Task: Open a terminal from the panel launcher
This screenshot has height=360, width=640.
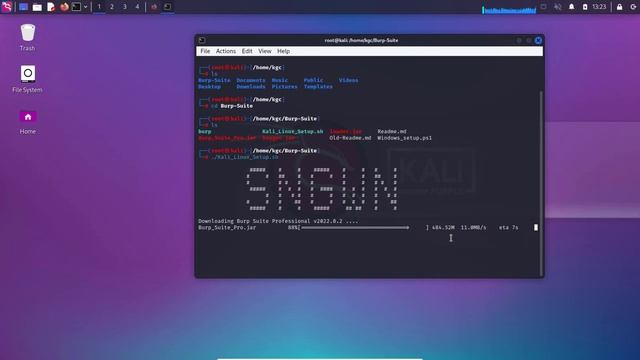Action: (76, 7)
